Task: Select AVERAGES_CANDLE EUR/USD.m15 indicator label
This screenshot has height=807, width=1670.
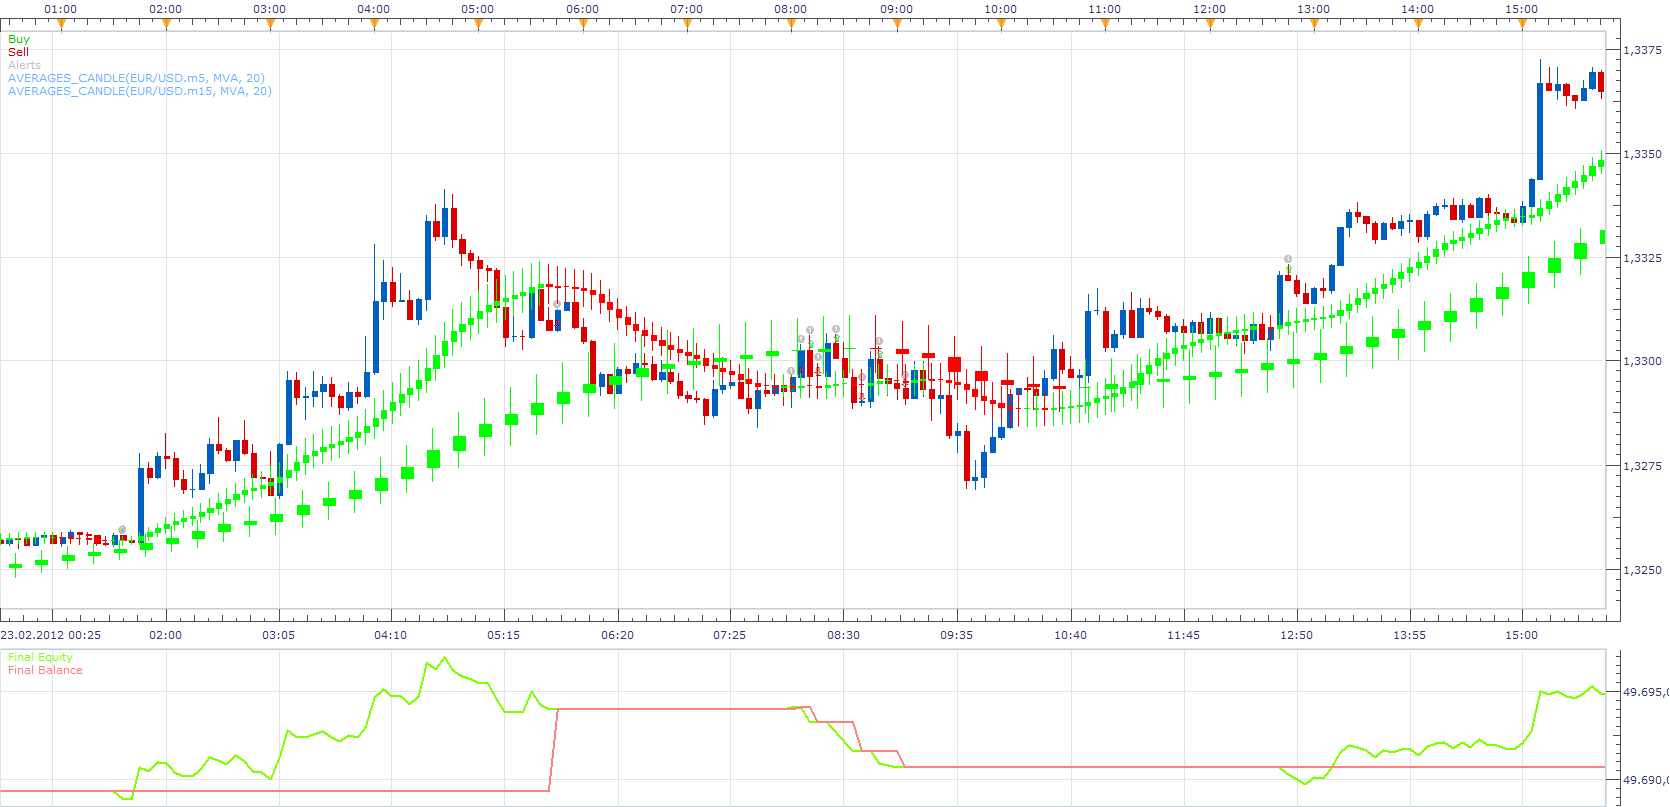Action: 140,91
